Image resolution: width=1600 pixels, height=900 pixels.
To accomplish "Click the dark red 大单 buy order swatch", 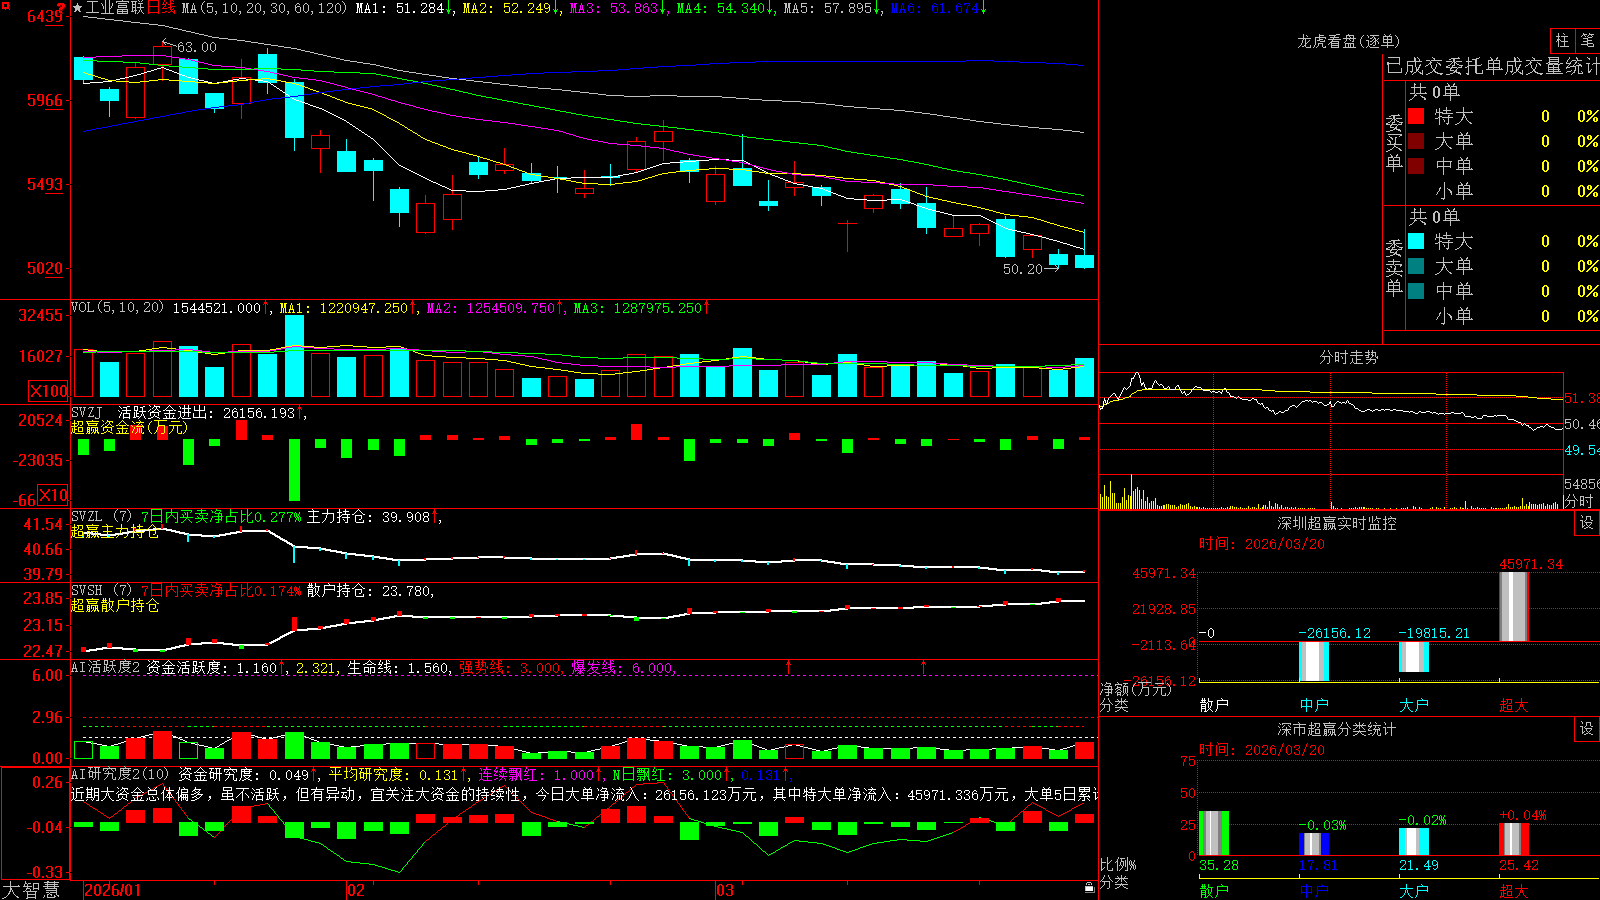I will [x=1416, y=141].
